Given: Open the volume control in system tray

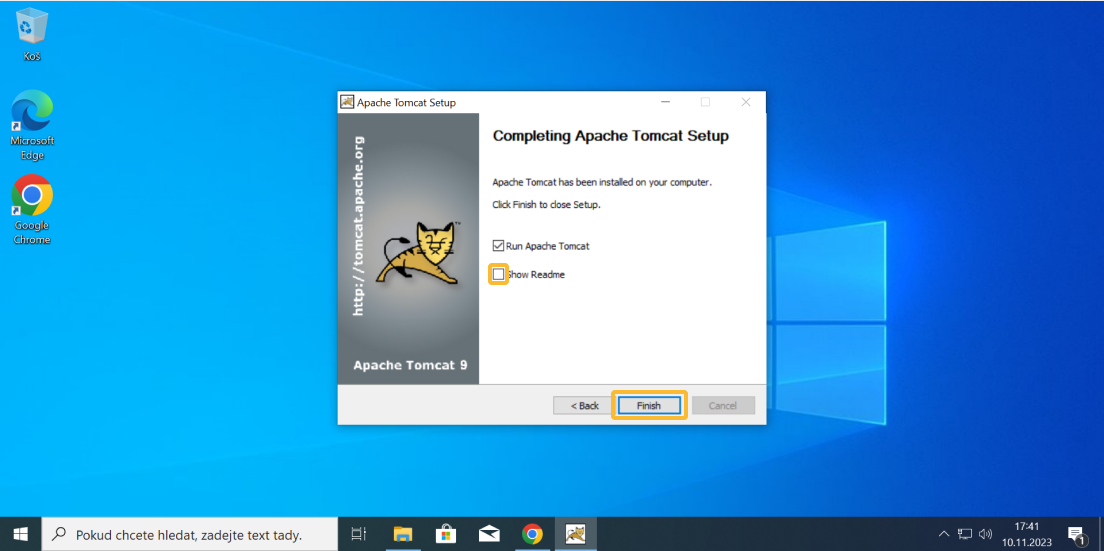Looking at the screenshot, I should pyautogui.click(x=985, y=534).
